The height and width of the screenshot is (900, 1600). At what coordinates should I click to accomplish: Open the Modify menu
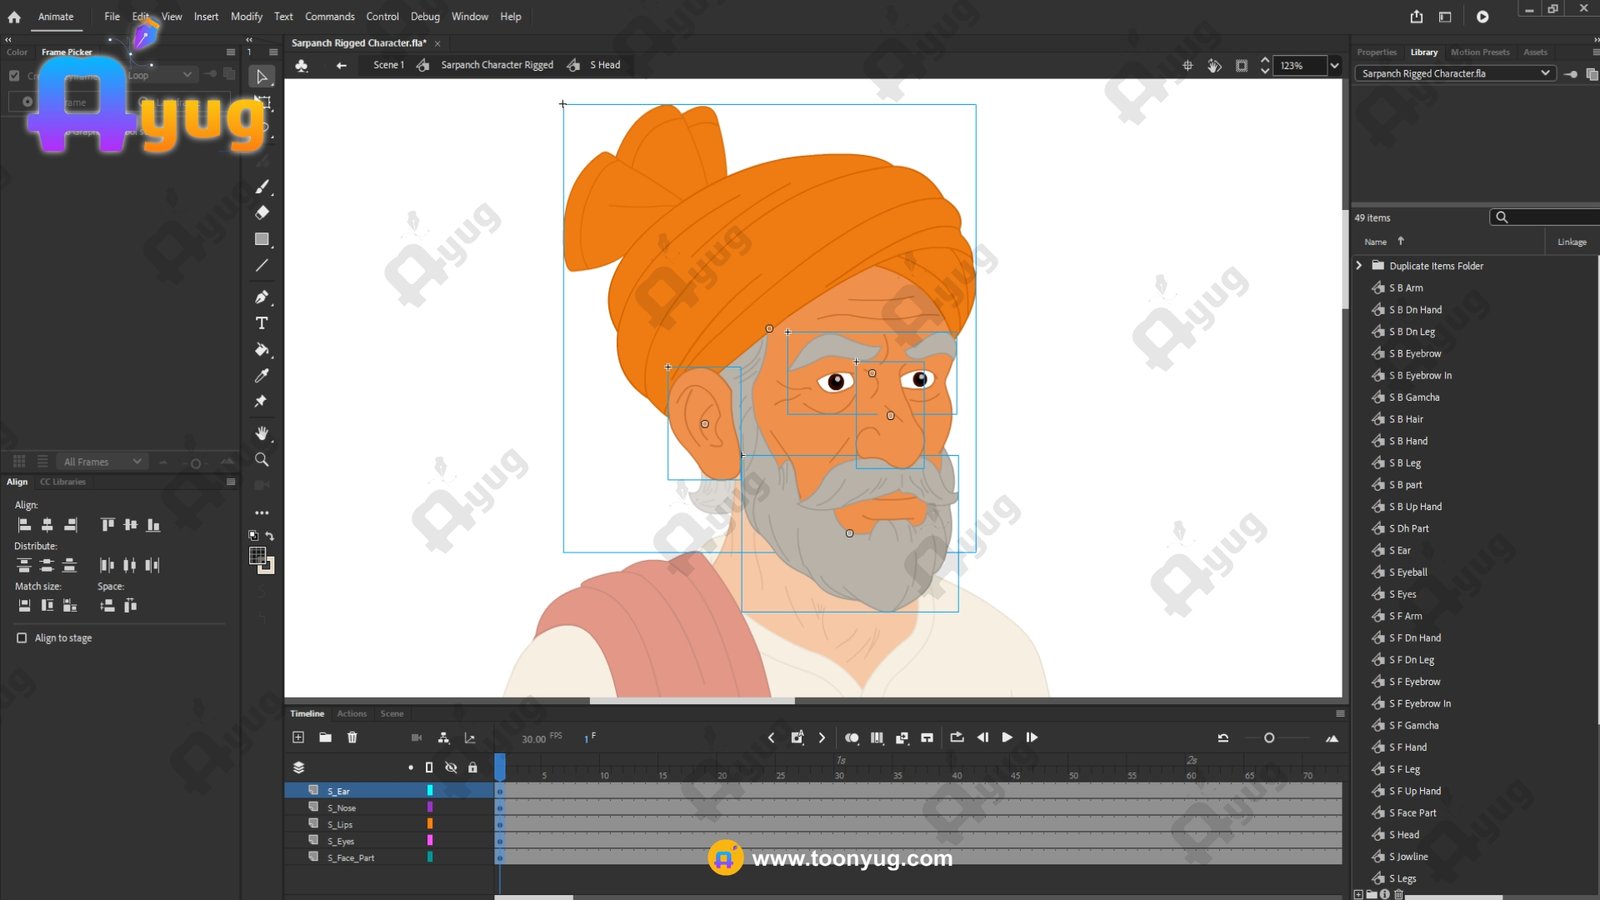click(246, 17)
